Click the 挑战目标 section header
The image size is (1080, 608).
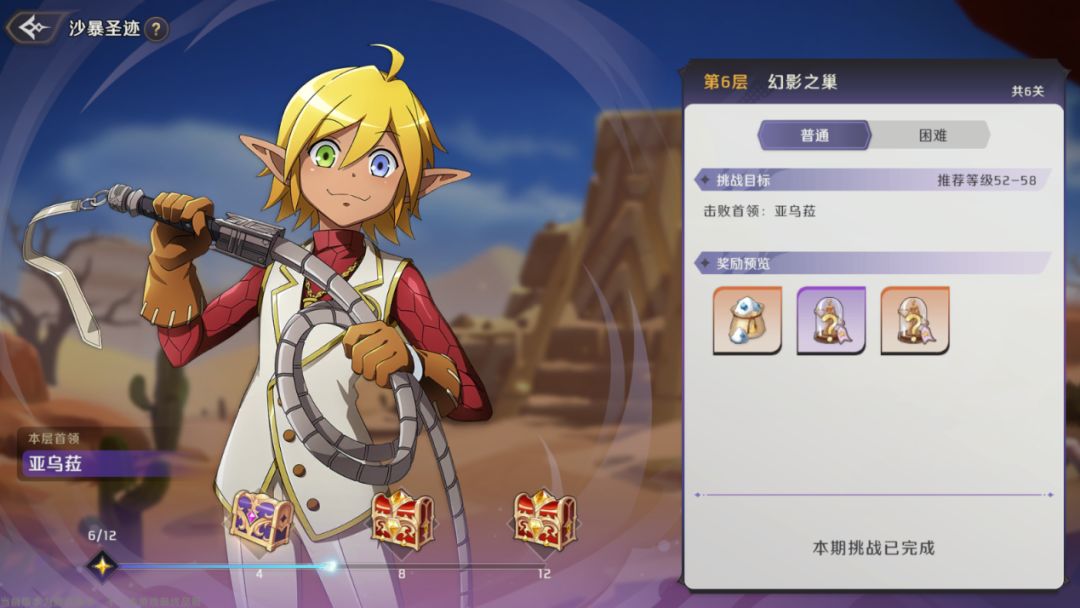[x=873, y=180]
